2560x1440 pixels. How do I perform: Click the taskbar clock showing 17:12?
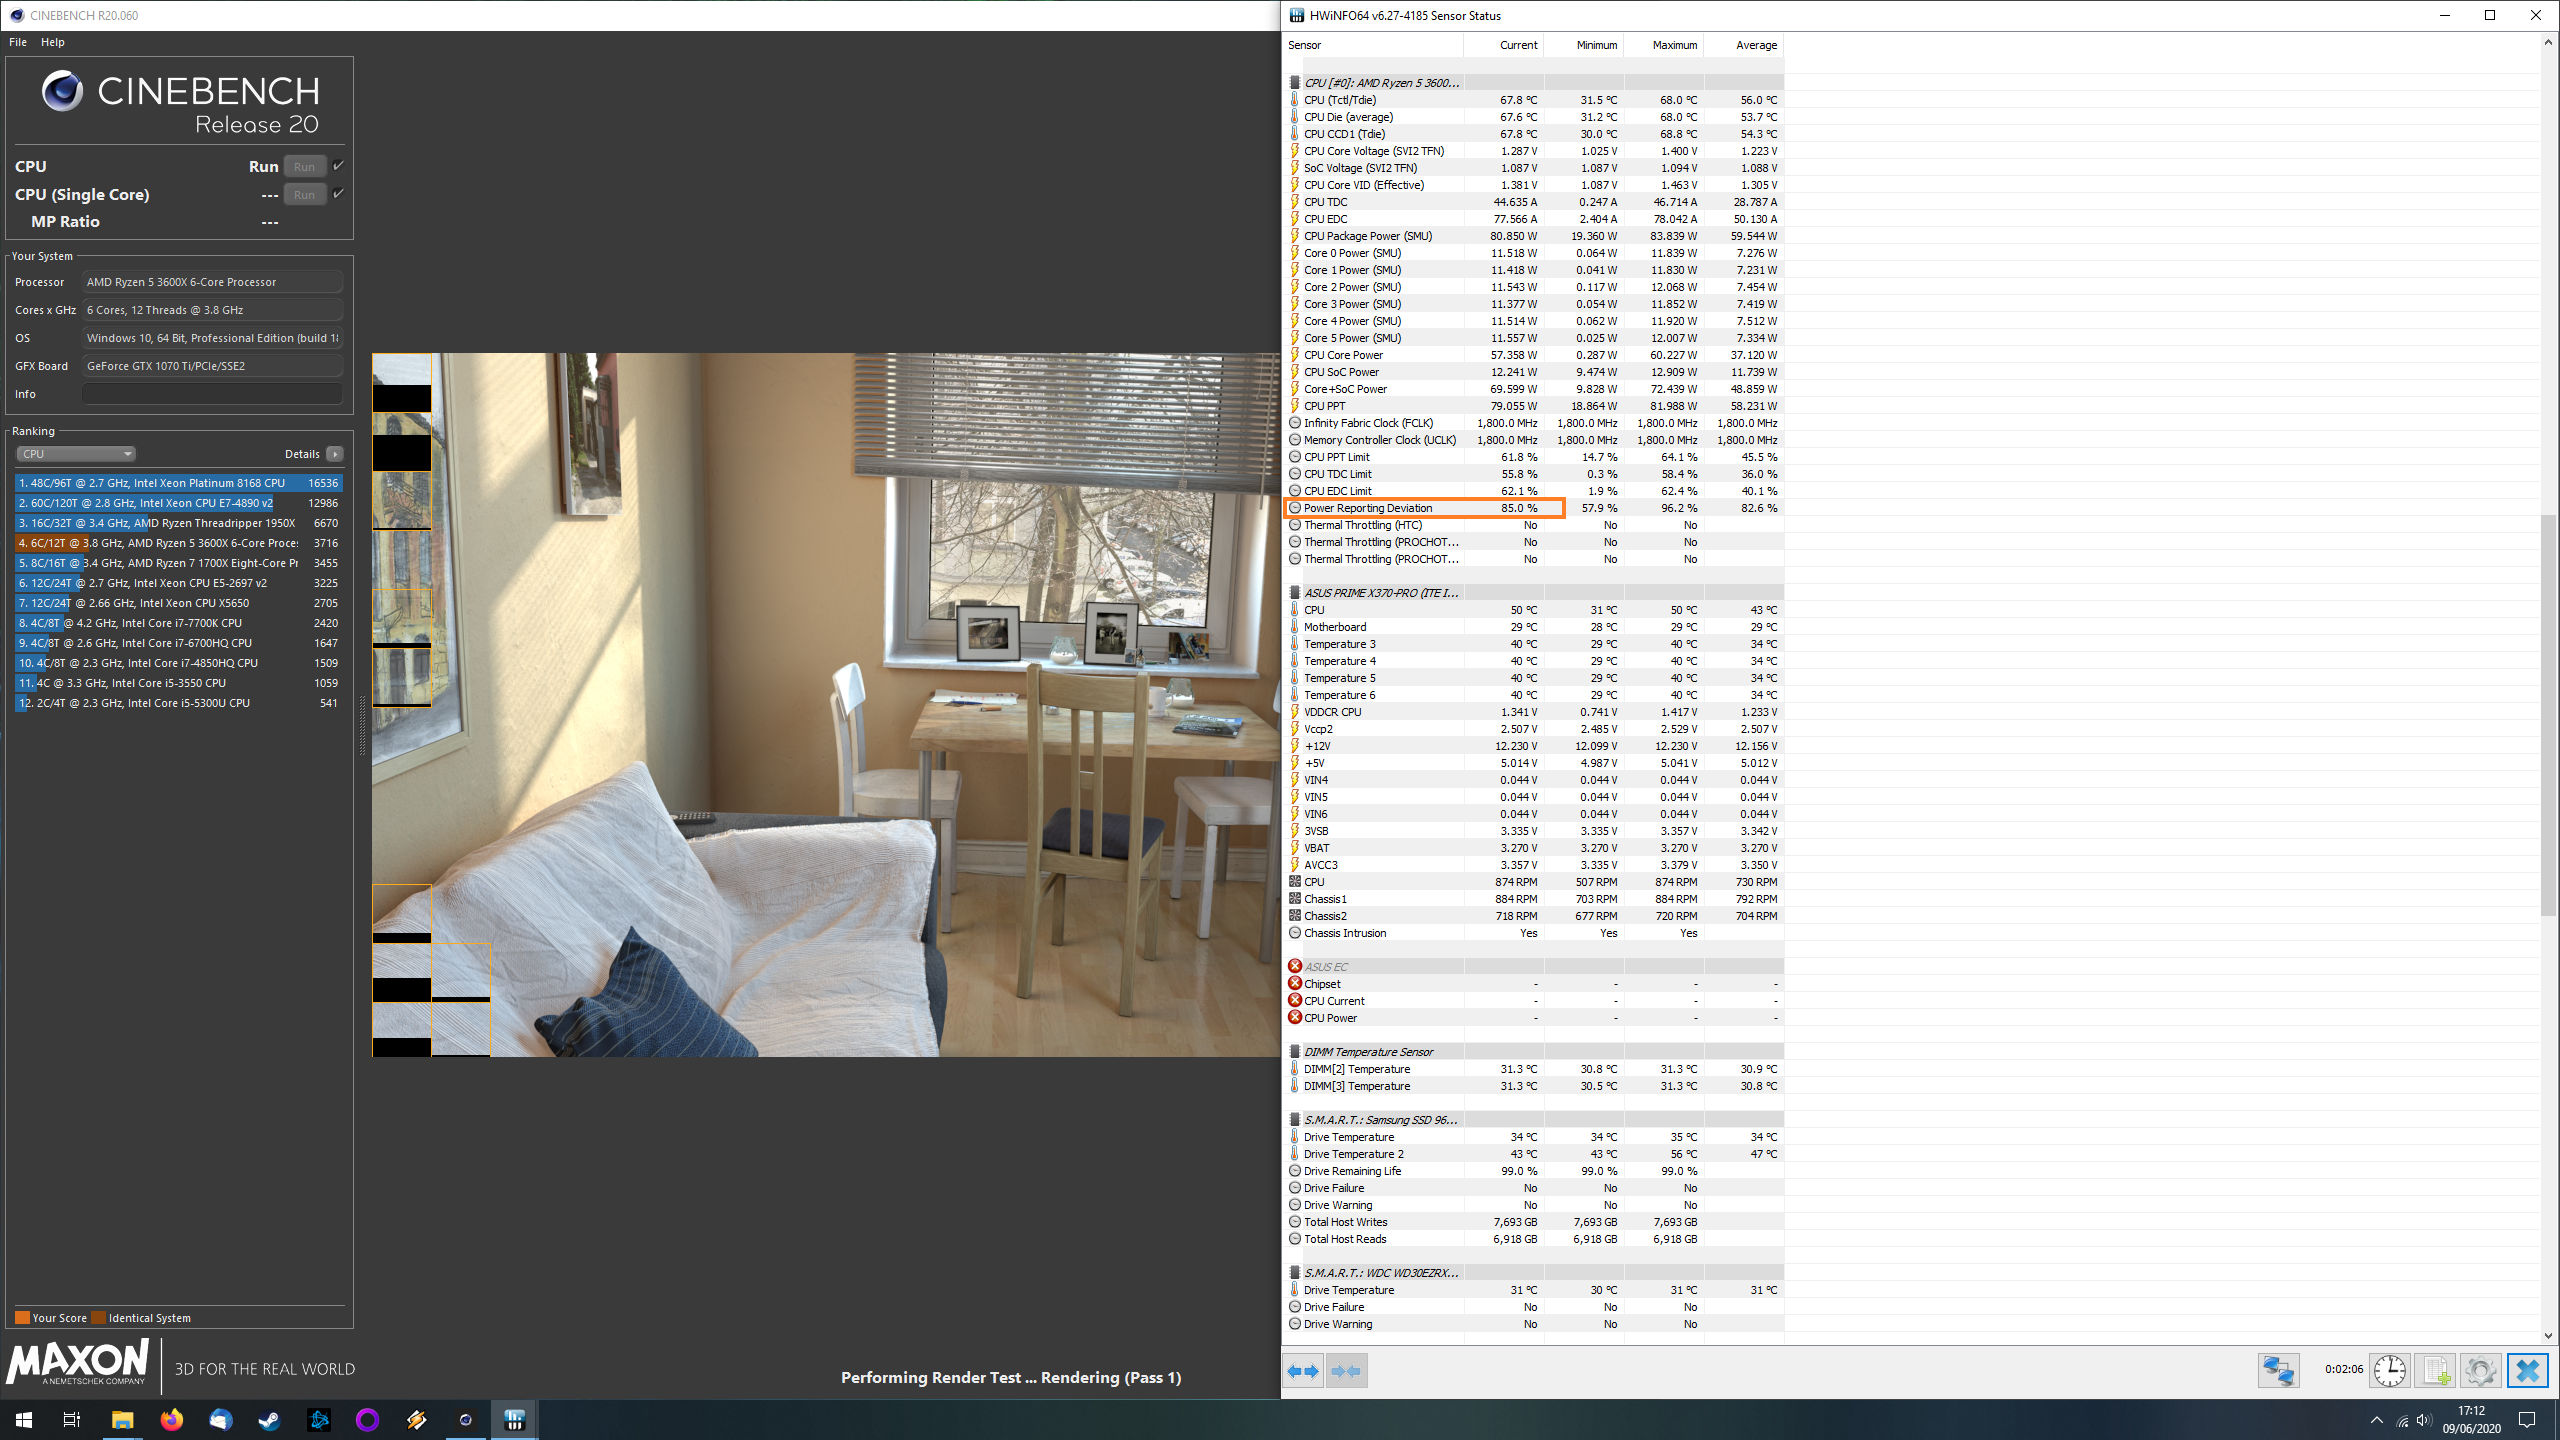pos(2471,1420)
